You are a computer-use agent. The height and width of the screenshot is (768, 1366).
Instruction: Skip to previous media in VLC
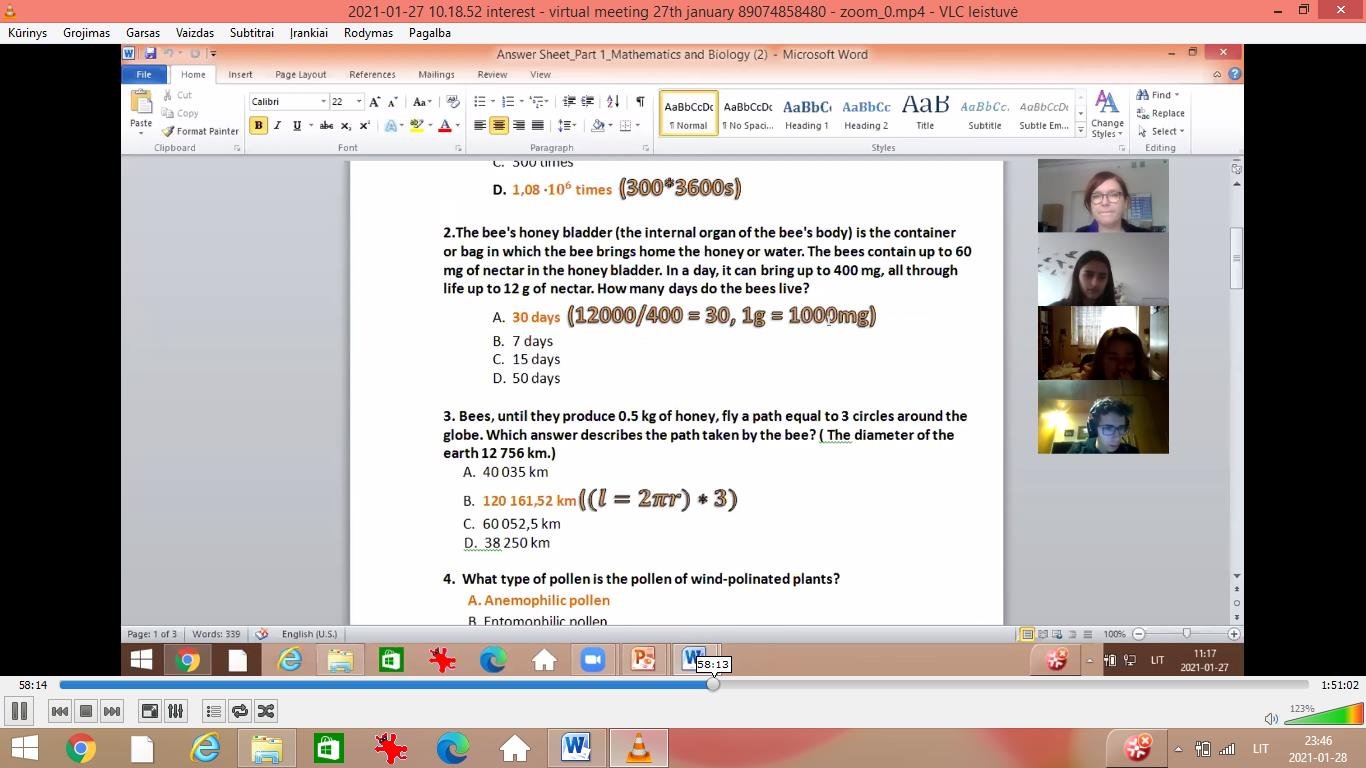click(x=60, y=711)
